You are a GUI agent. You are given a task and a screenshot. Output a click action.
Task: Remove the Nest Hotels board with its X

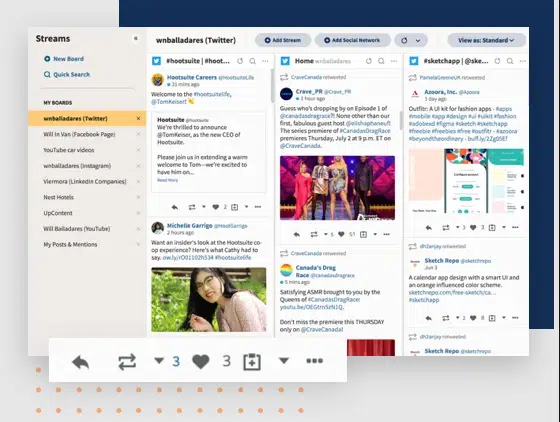click(138, 197)
